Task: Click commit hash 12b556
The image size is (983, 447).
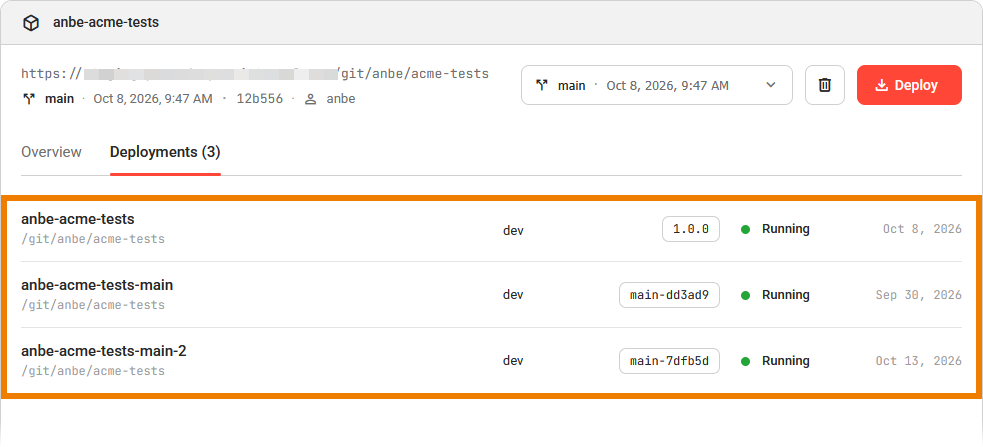Action: pyautogui.click(x=260, y=98)
